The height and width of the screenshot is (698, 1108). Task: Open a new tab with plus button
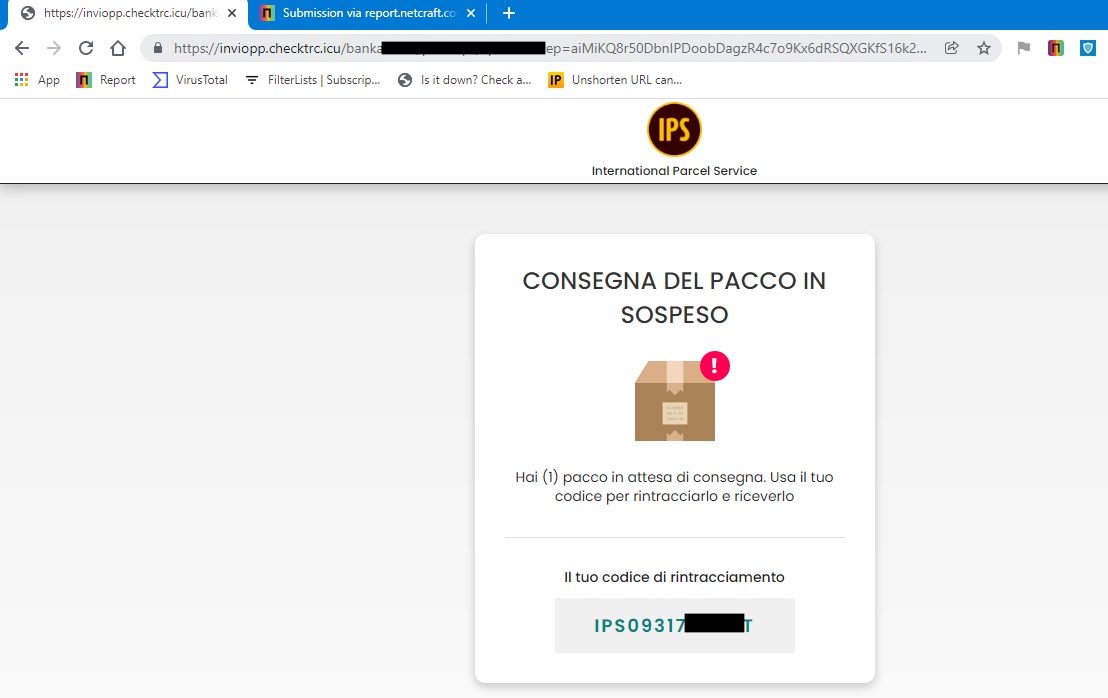tap(509, 13)
